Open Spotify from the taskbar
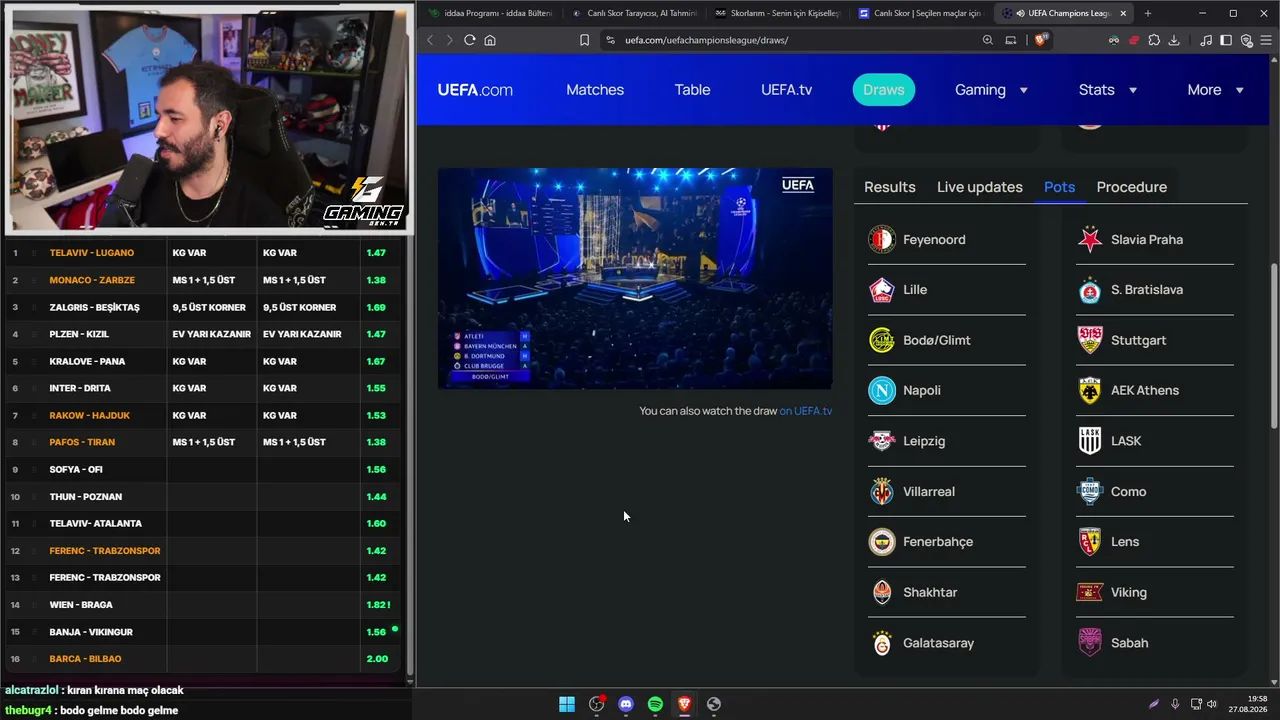The width and height of the screenshot is (1280, 720). tap(655, 704)
